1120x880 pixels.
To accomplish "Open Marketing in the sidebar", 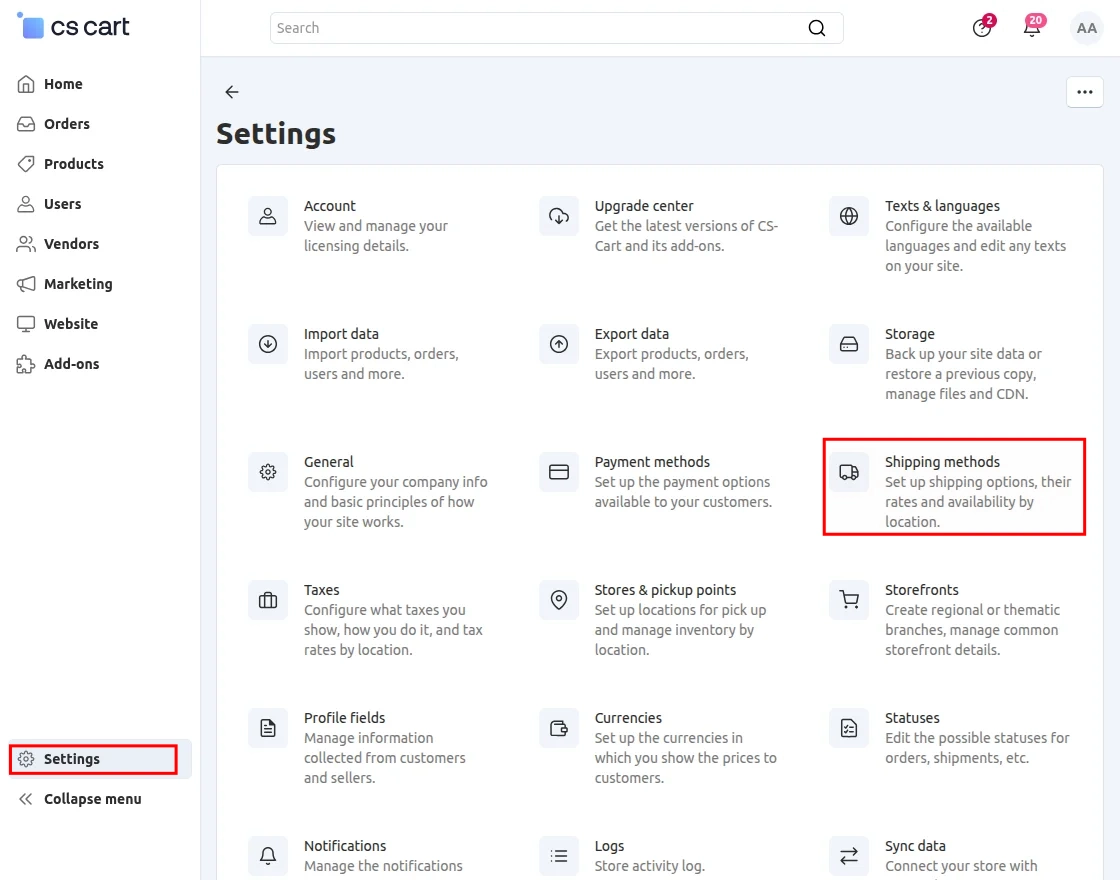I will 100,284.
